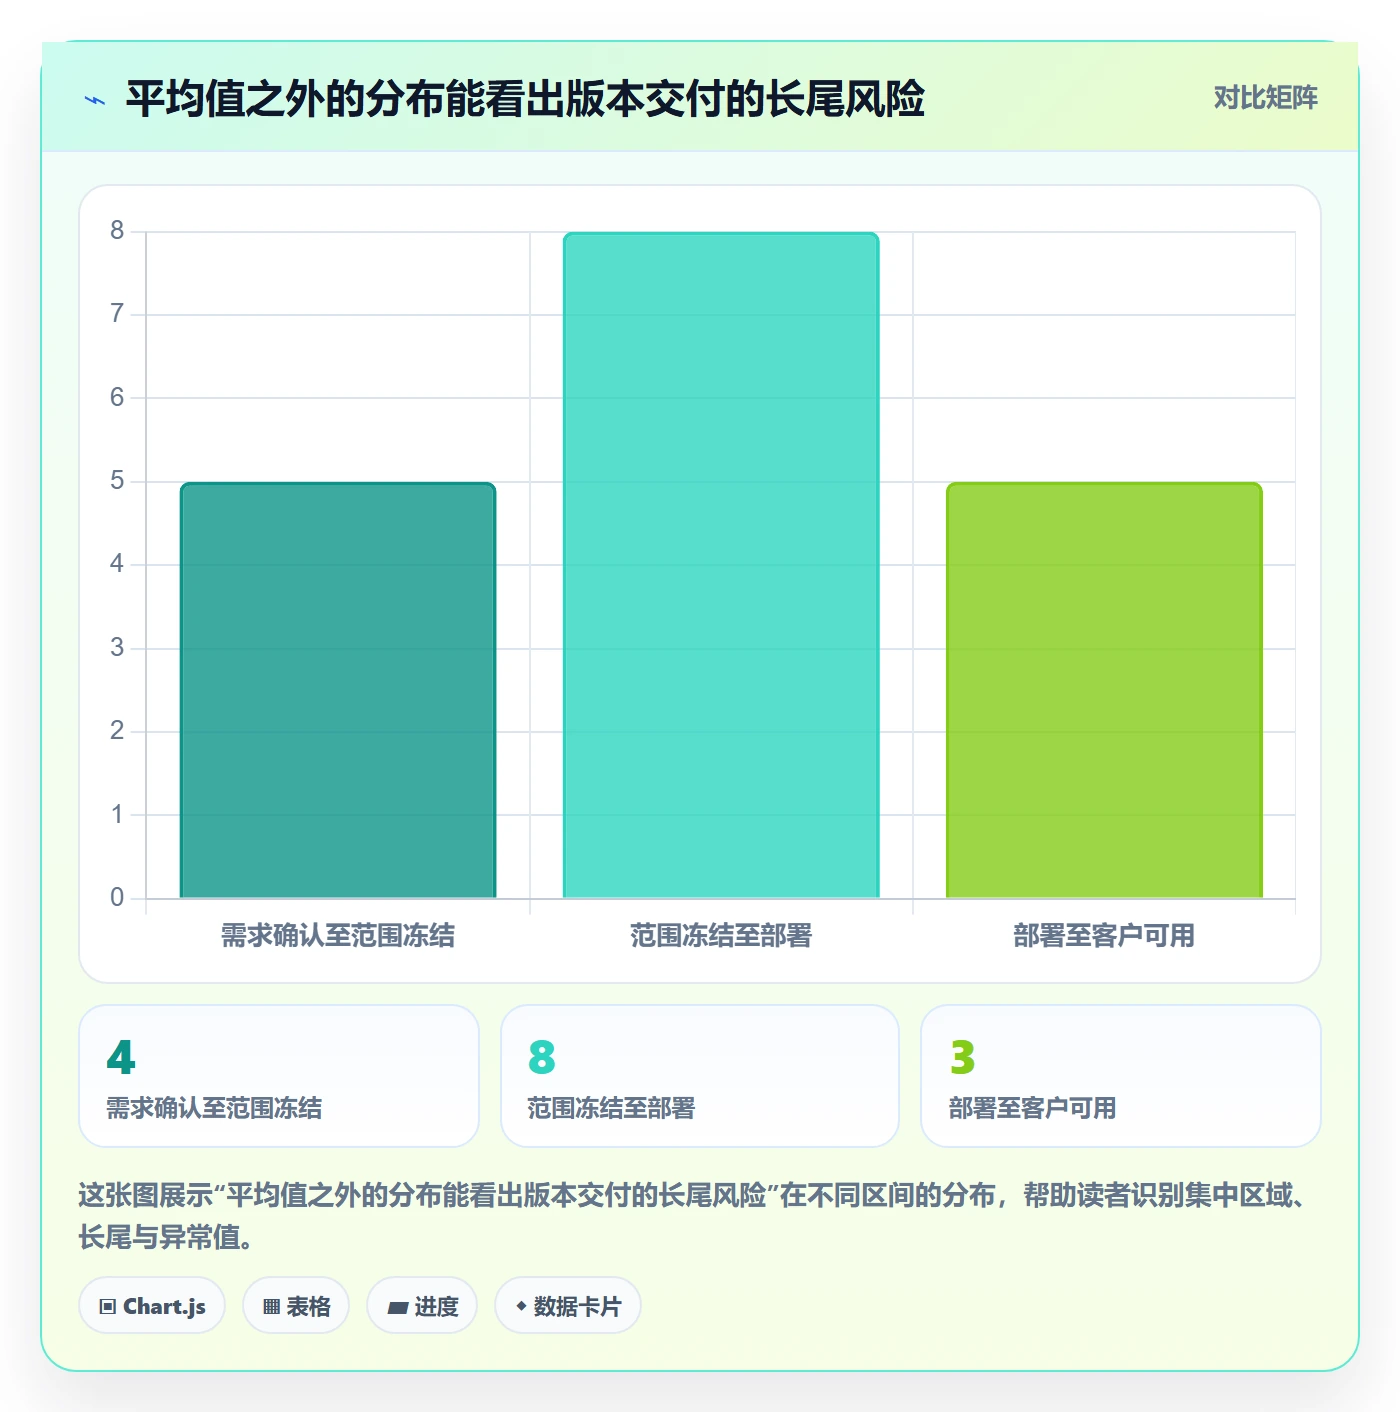Click the lightning icon beside the title
Screen dimensions: 1400x1412
95,100
